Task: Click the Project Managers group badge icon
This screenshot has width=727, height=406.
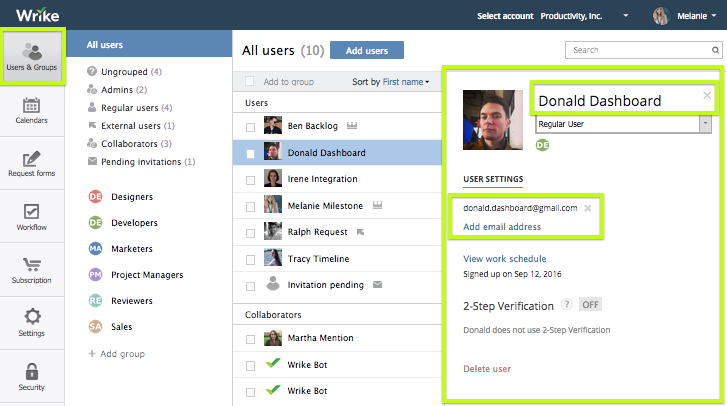Action: [96, 274]
